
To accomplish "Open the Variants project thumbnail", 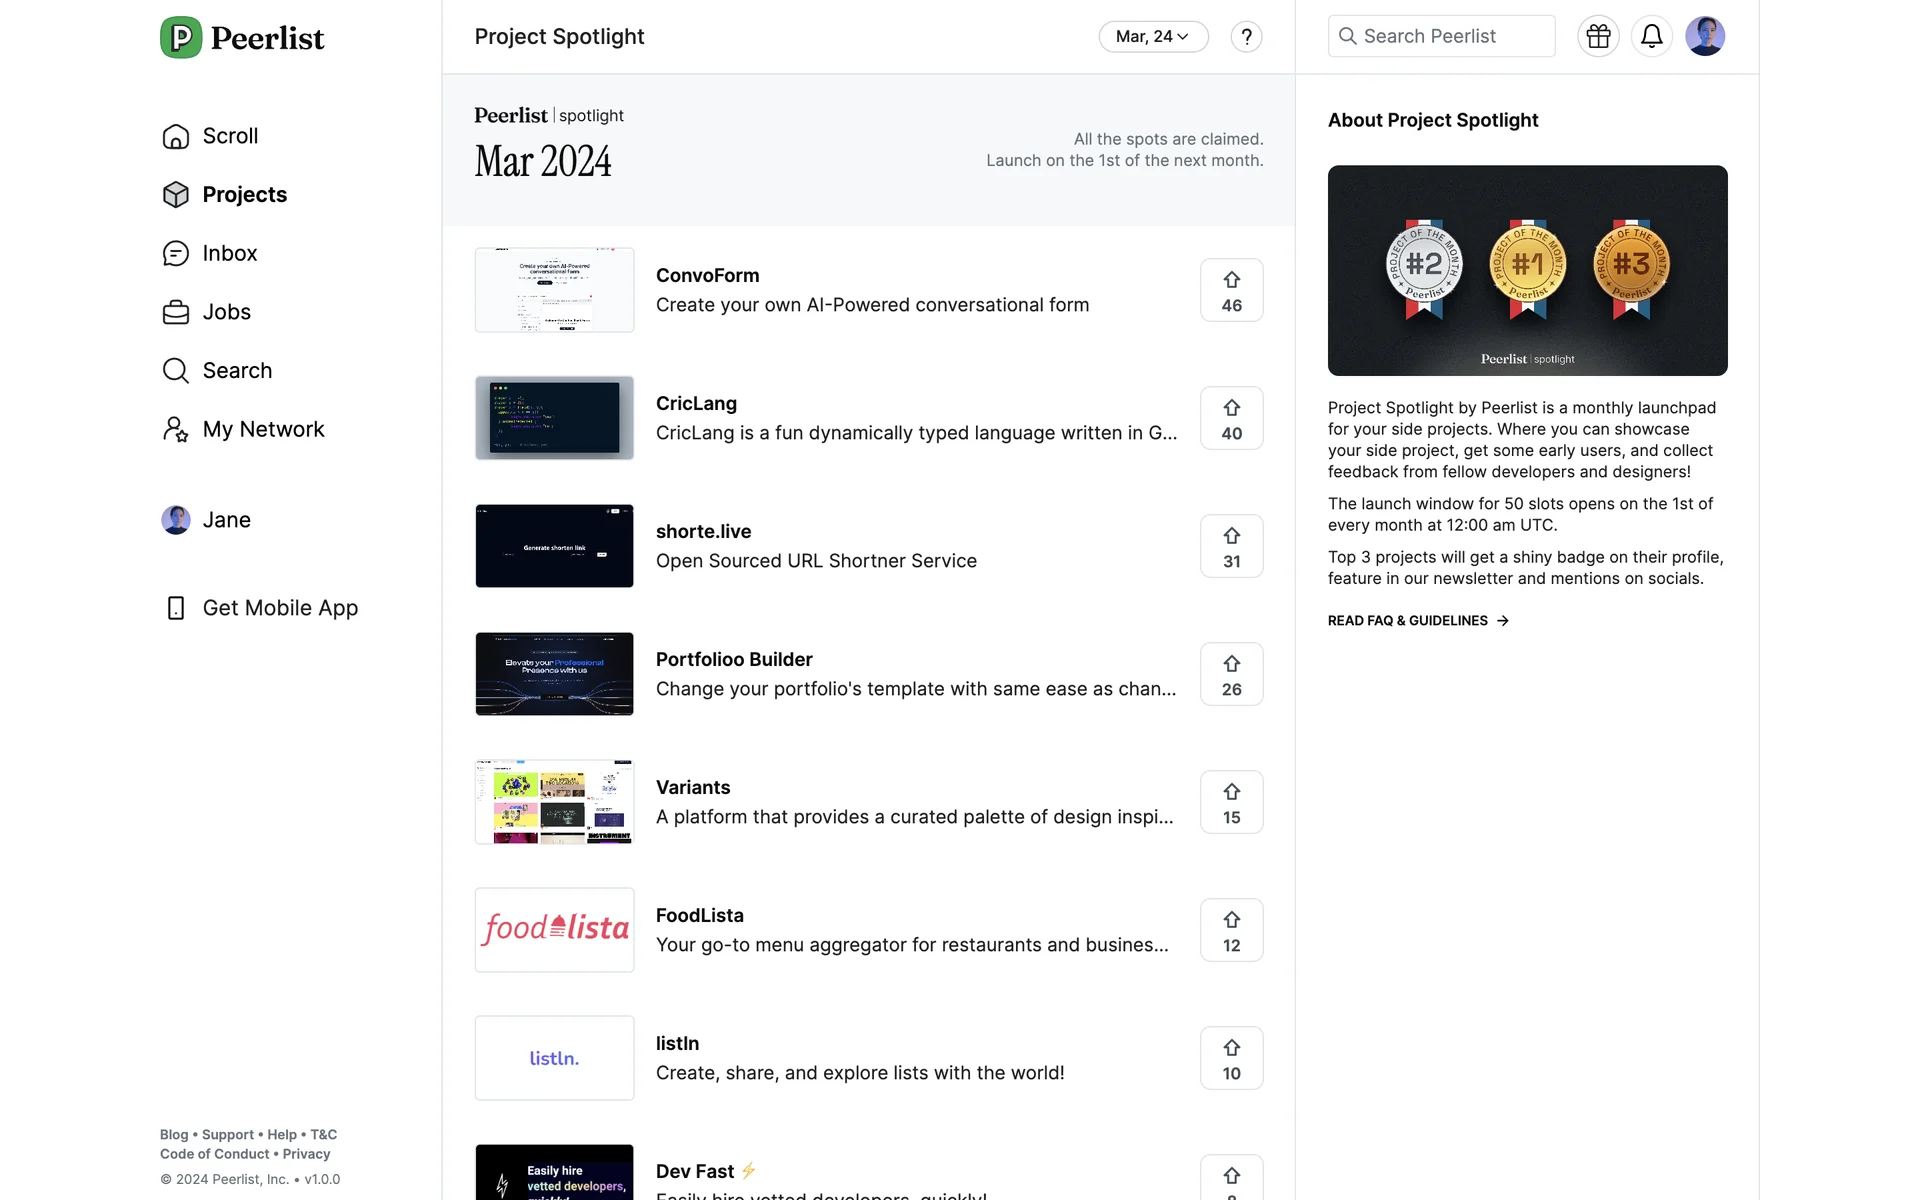I will pos(554,802).
